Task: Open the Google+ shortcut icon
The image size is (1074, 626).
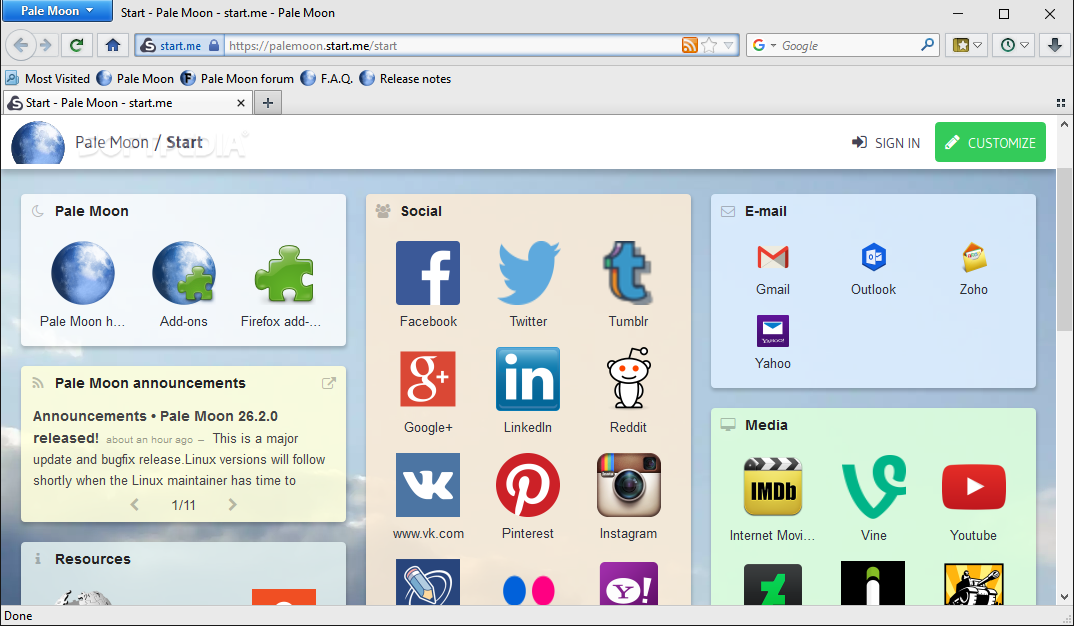Action: [x=428, y=379]
